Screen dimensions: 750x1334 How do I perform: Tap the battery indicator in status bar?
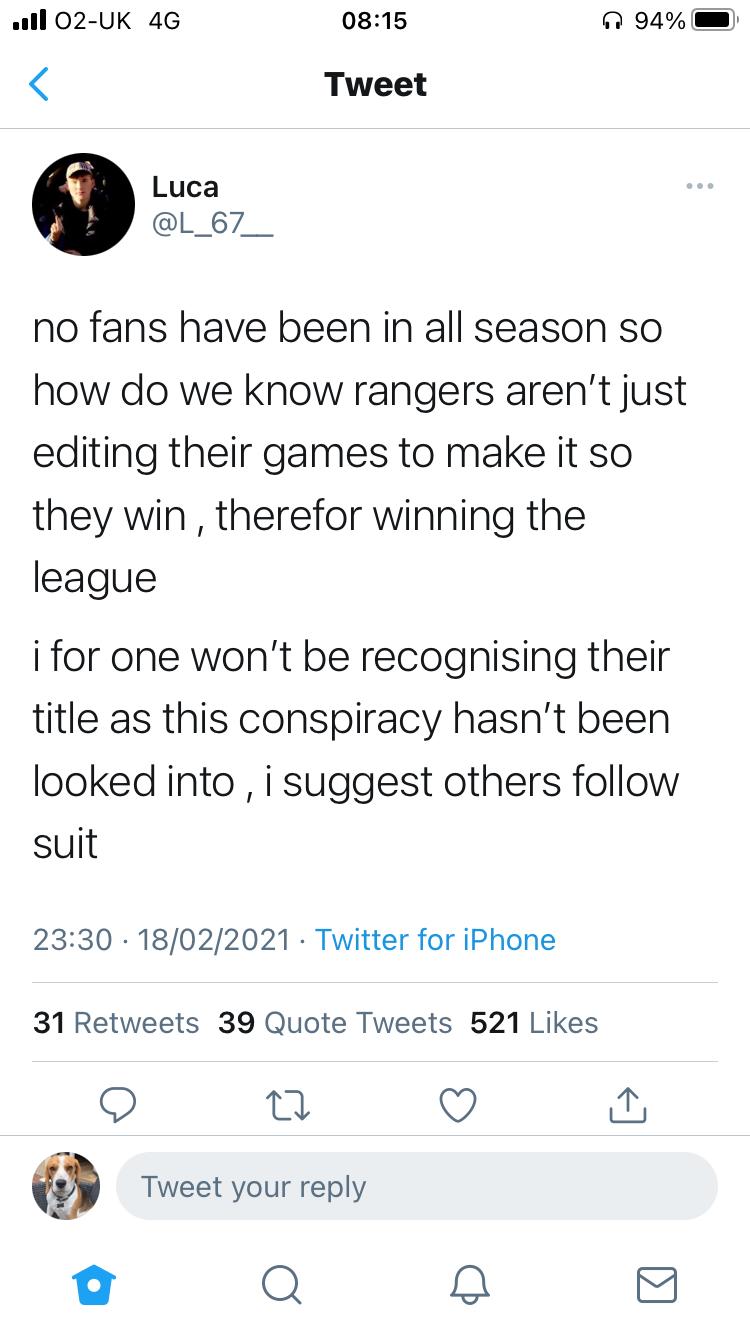click(714, 20)
